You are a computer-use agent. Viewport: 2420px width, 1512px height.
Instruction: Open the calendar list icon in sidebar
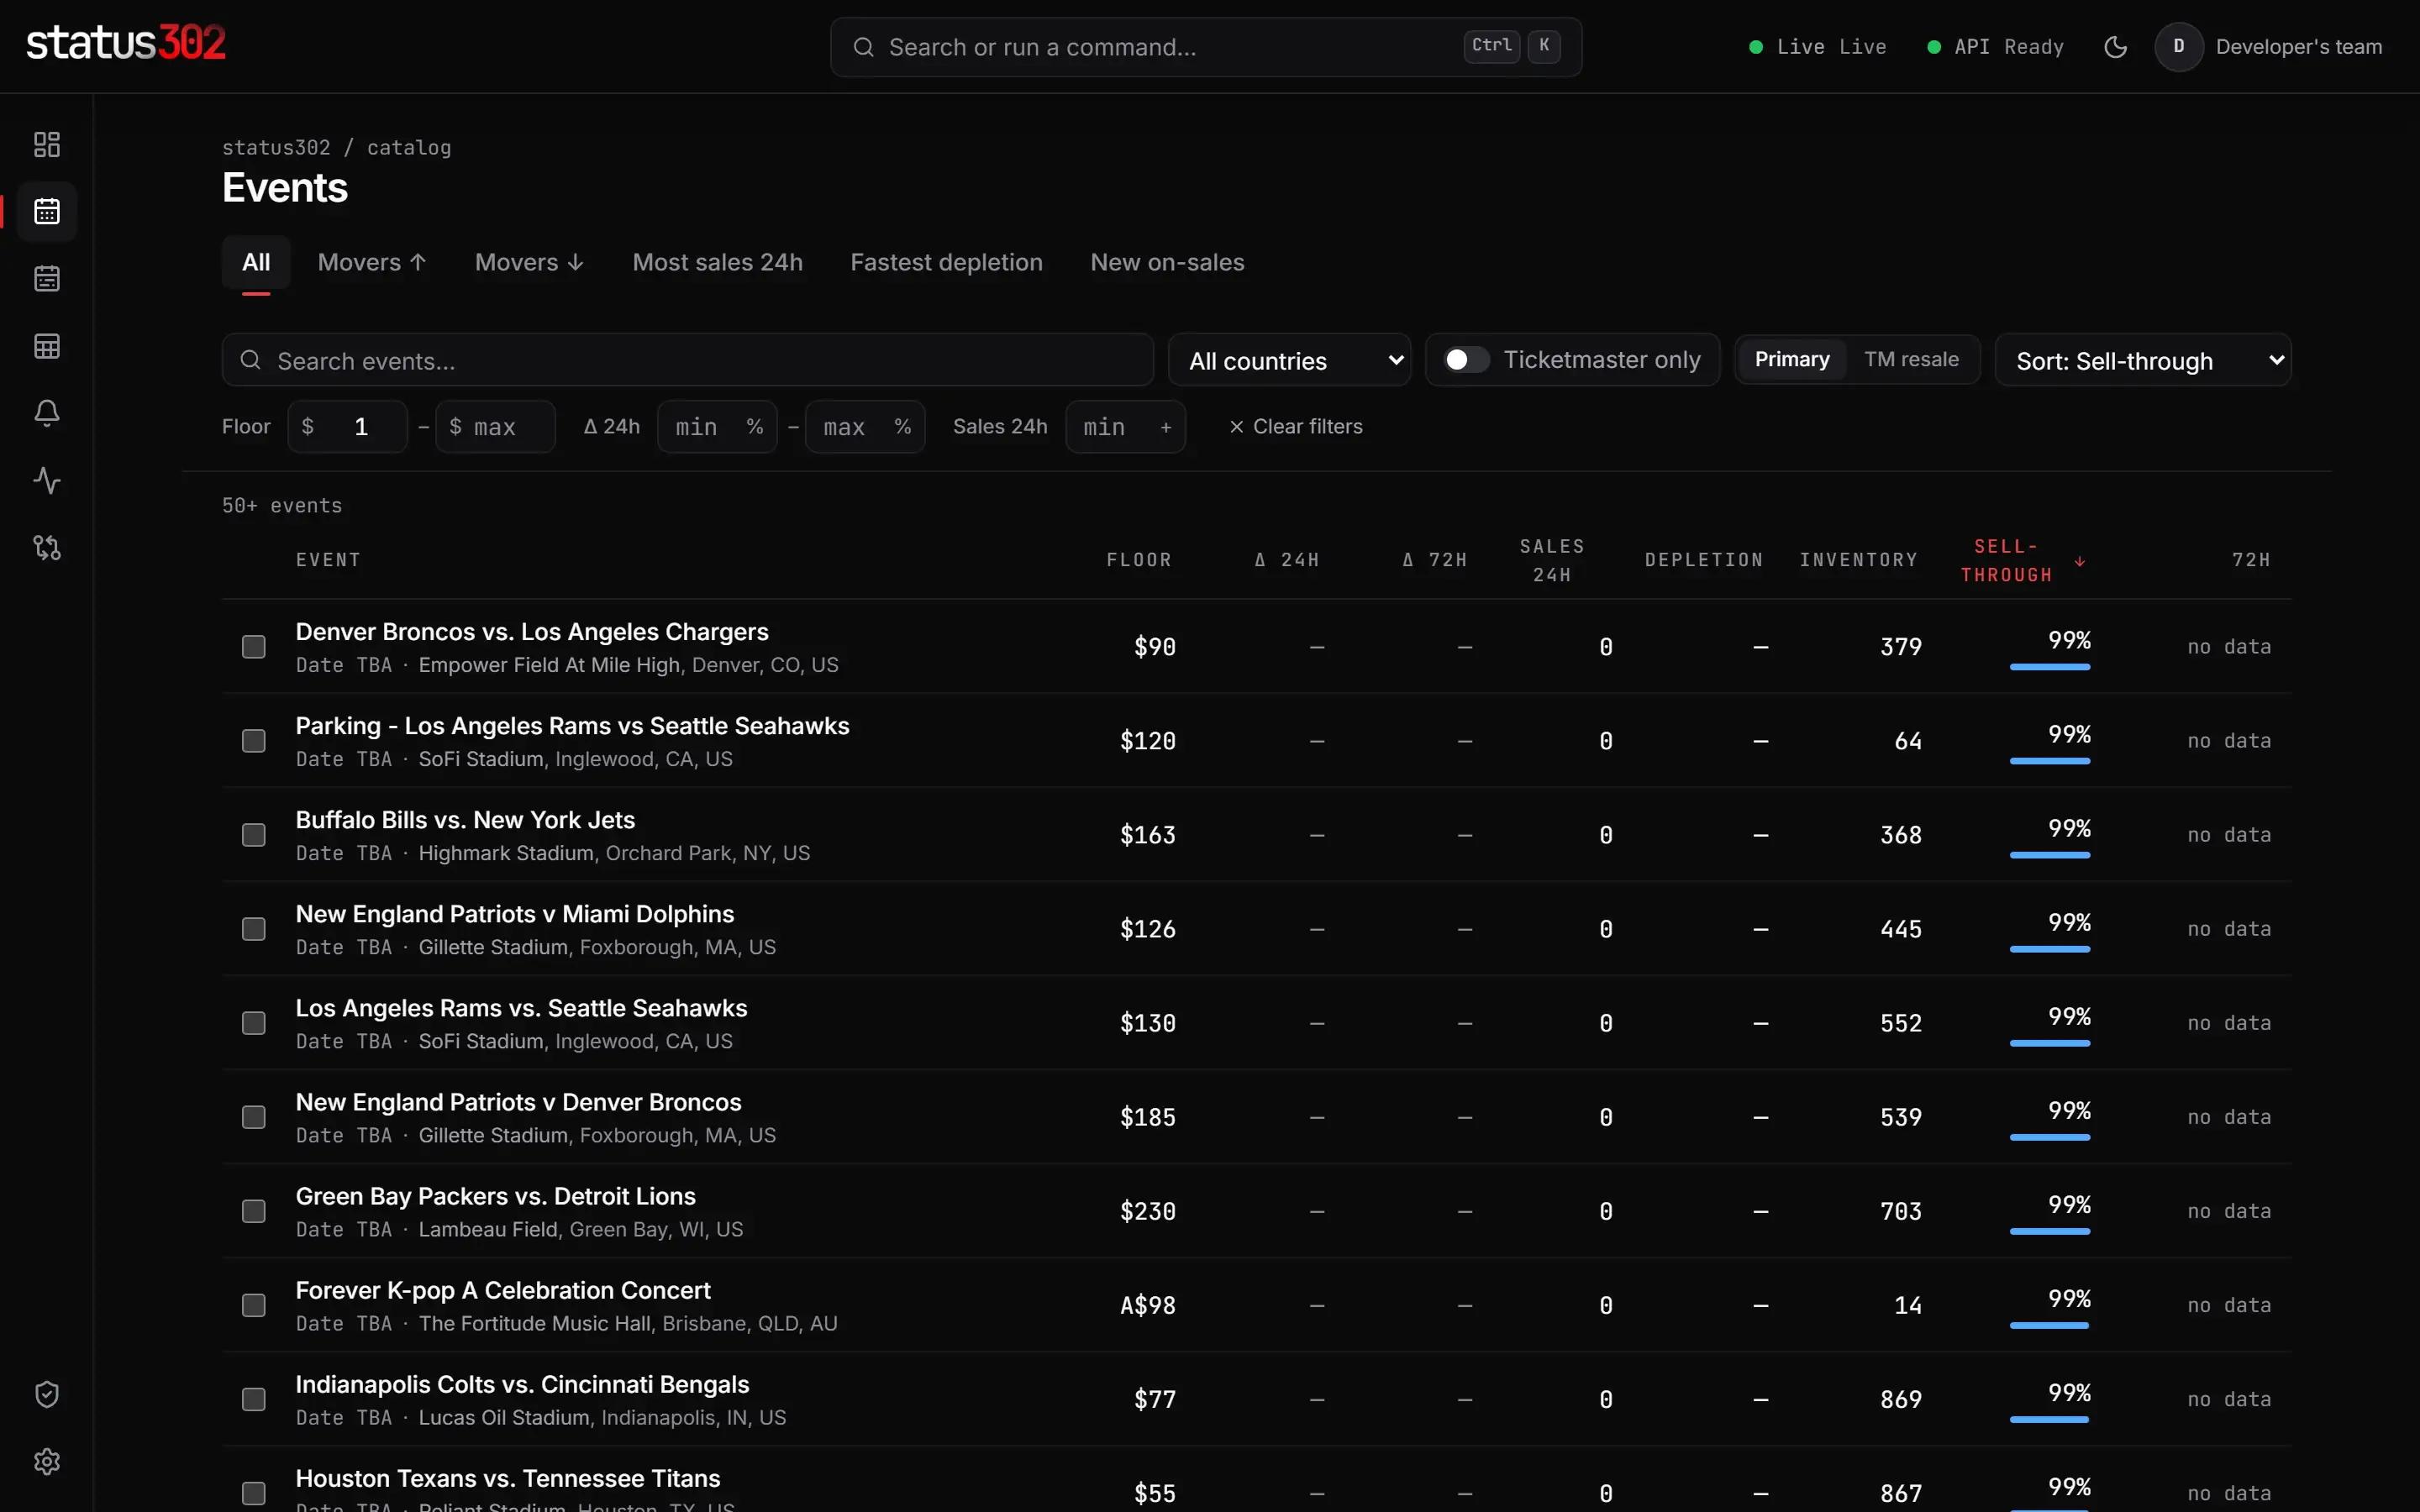(47, 278)
